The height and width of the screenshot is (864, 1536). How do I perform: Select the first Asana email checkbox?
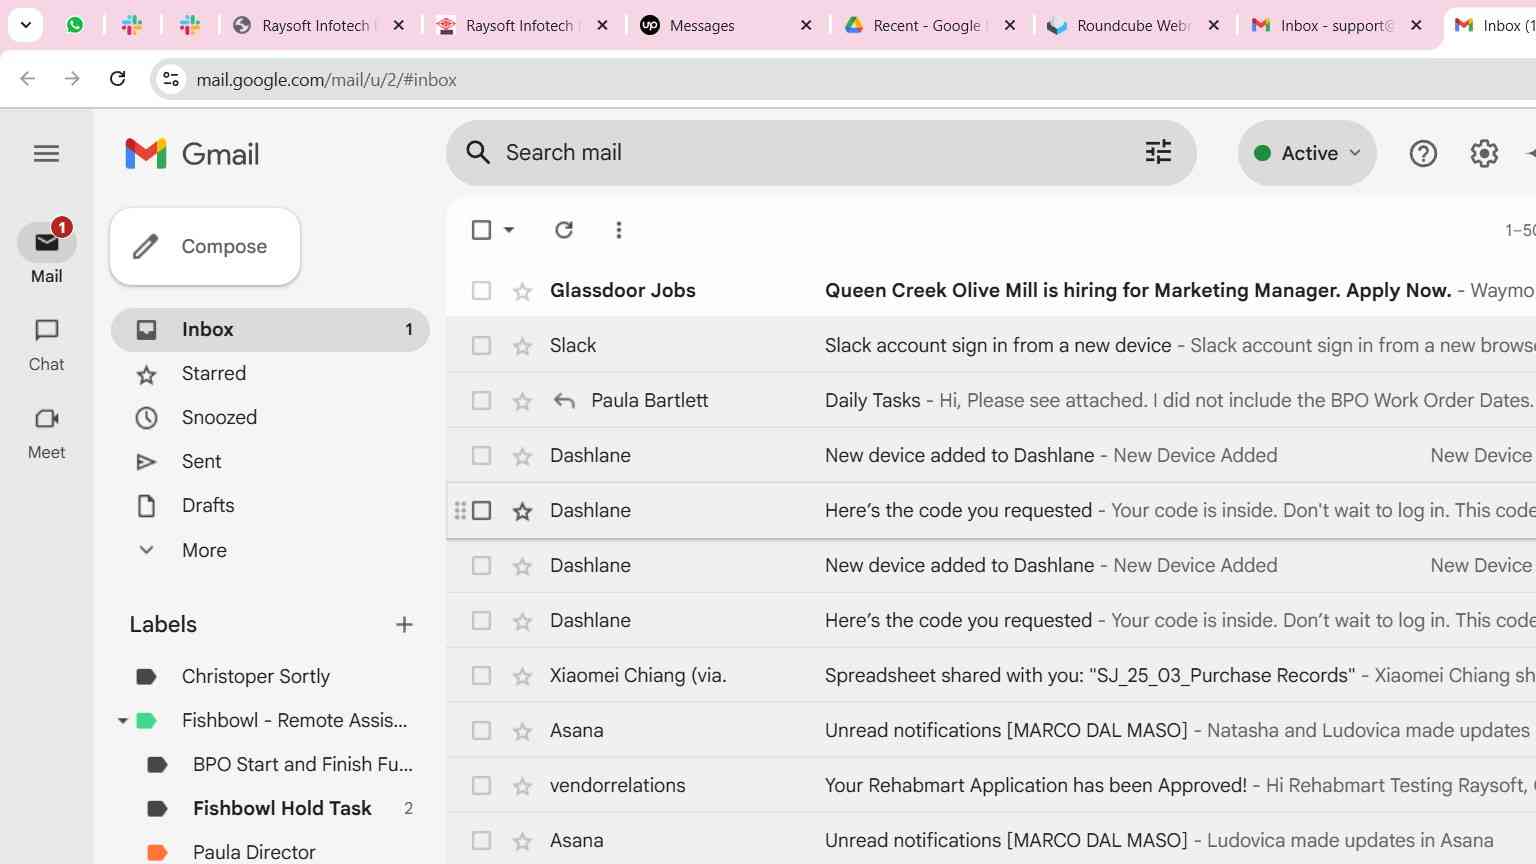click(x=481, y=730)
